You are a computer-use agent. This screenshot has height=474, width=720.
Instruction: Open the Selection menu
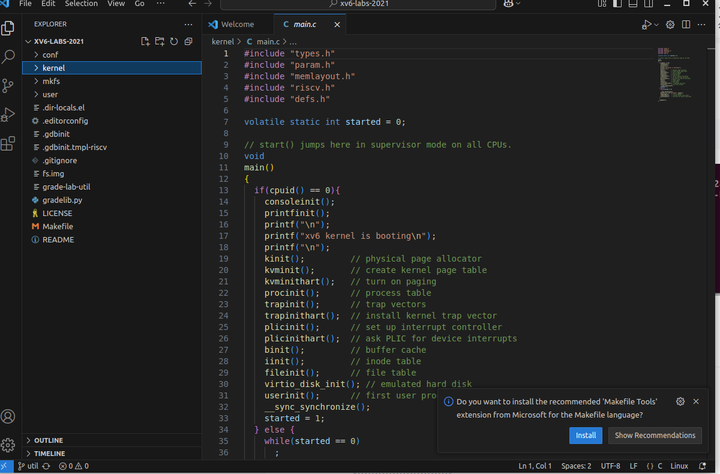82,4
